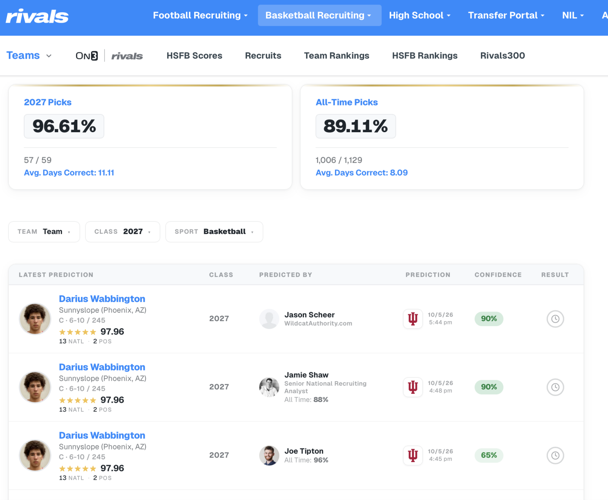The height and width of the screenshot is (500, 608).
Task: Click 90% confidence badge in Jamie Shaw row
Action: 489,387
